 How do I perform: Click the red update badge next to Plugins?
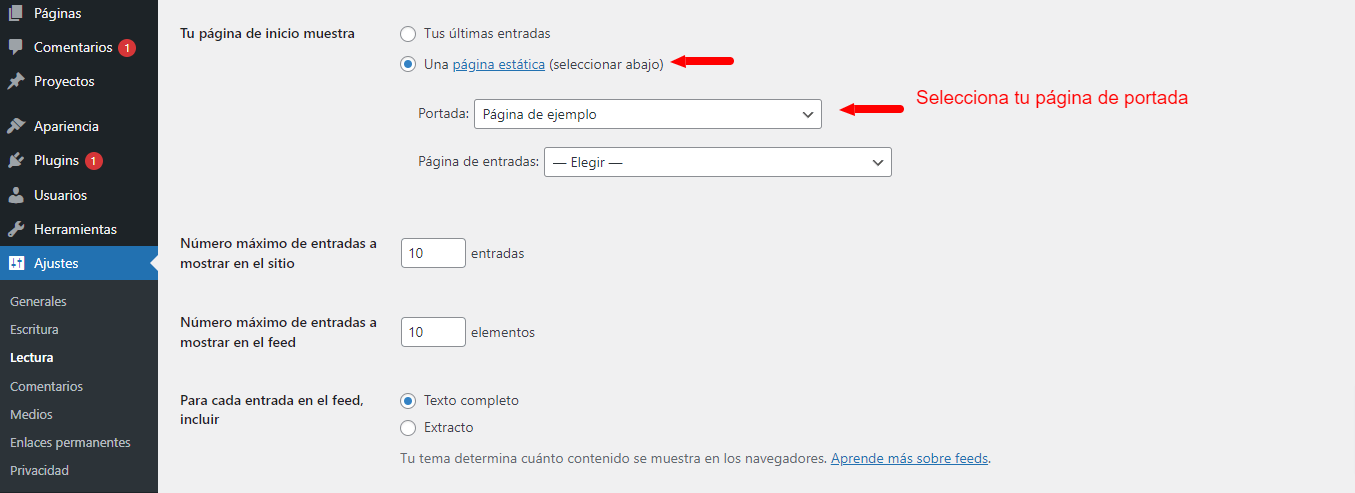(93, 160)
